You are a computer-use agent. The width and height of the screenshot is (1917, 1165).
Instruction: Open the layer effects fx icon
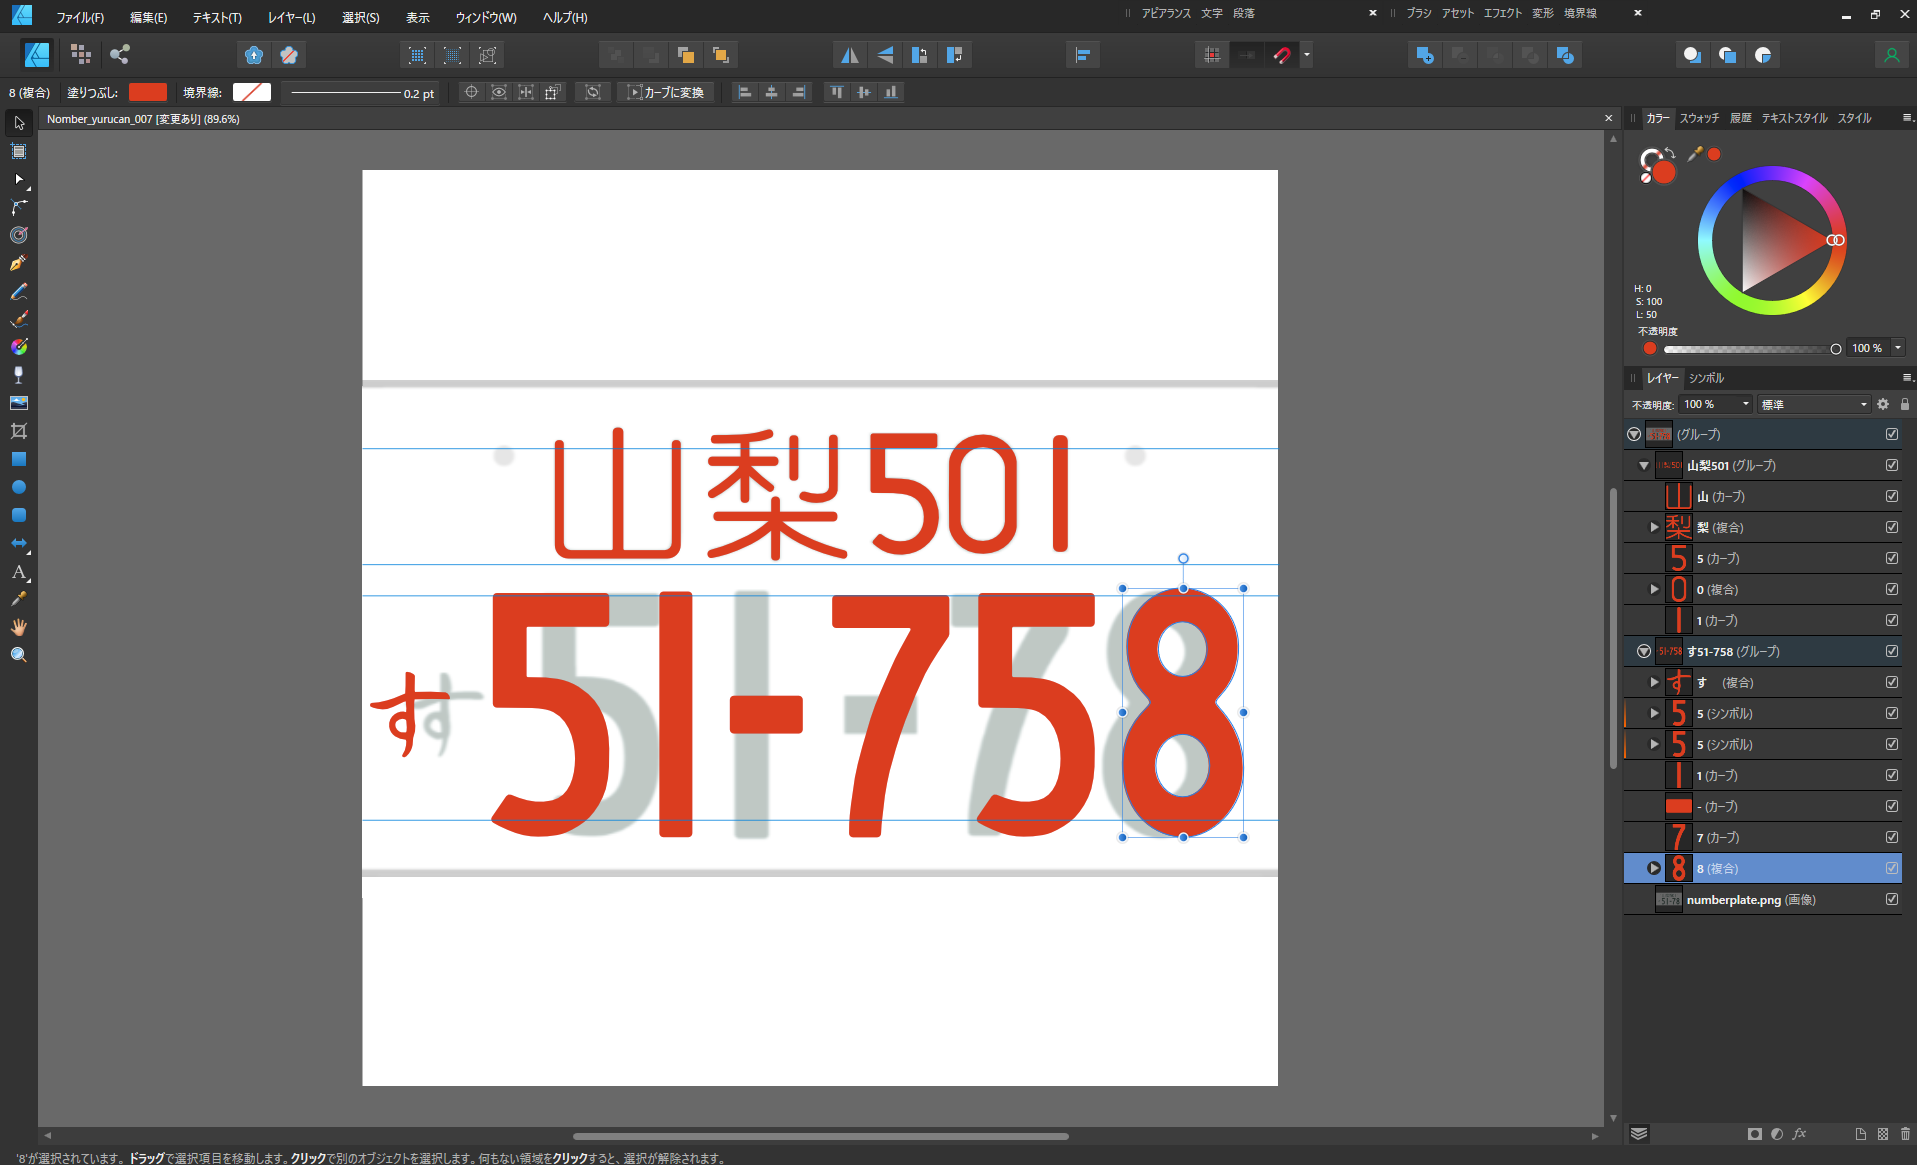1800,1134
